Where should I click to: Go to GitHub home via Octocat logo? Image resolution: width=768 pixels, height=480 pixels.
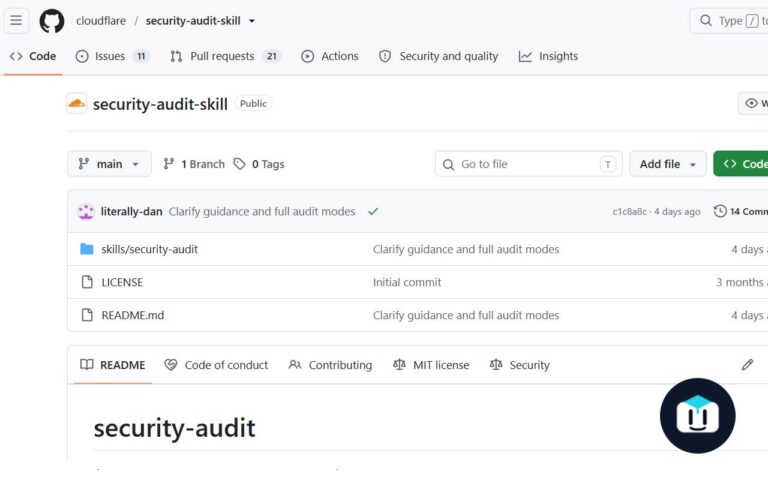(x=51, y=21)
